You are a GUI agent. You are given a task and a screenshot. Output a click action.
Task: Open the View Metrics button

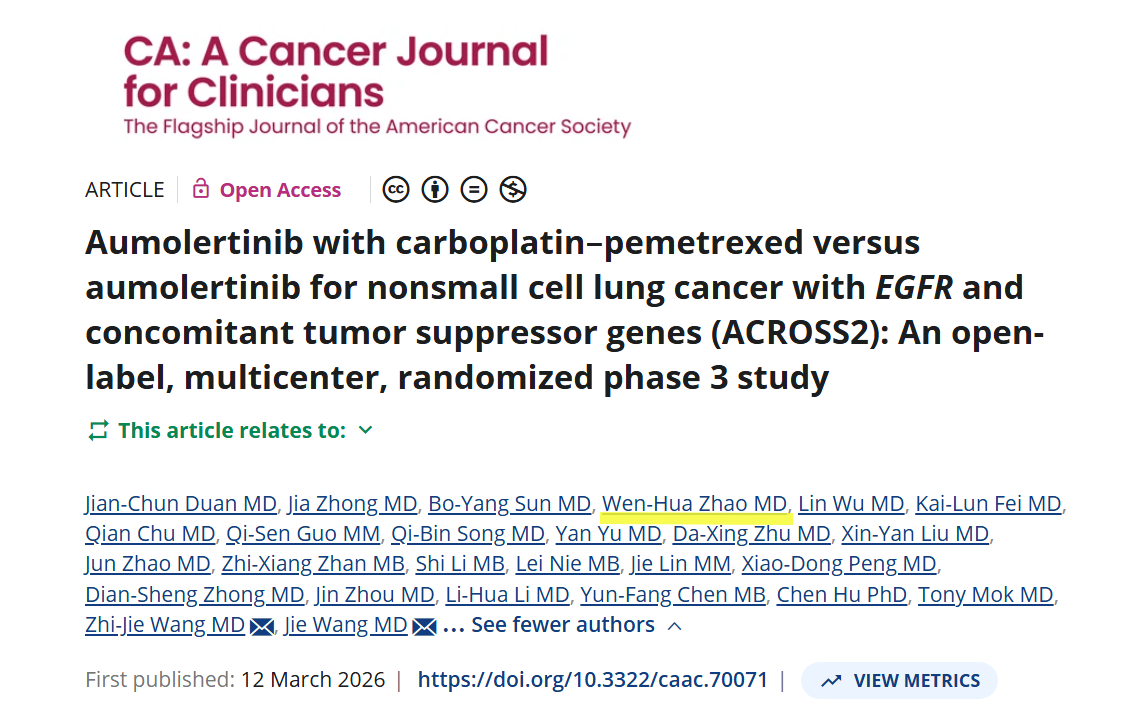tap(899, 680)
